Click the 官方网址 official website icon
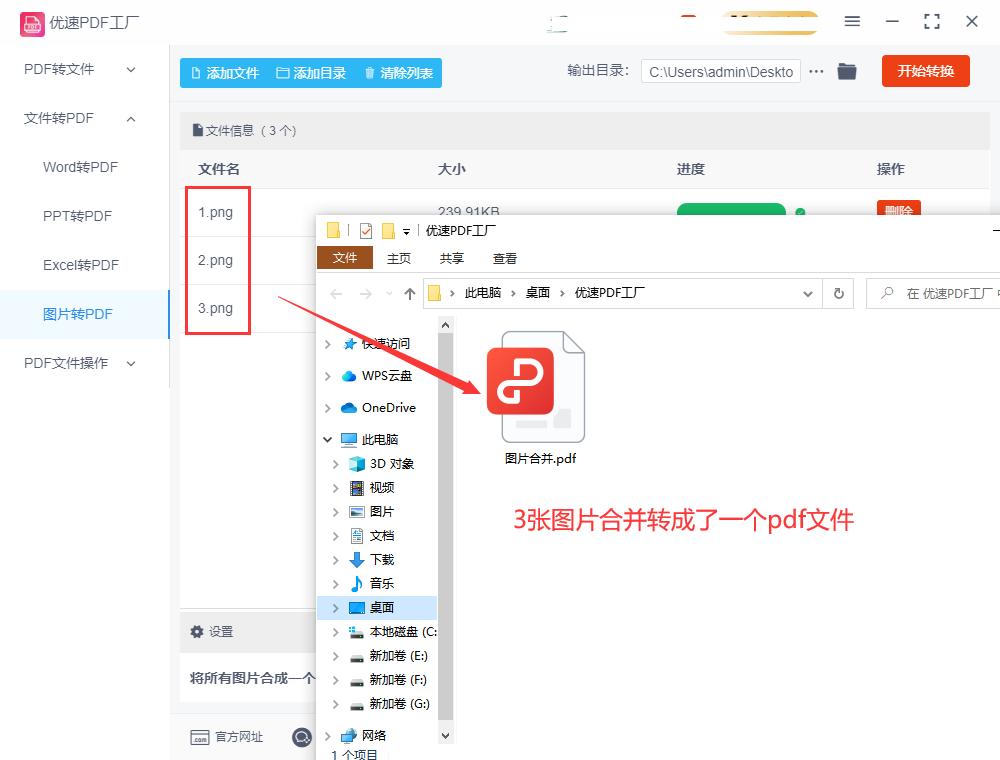Viewport: 1000px width, 760px height. pyautogui.click(x=200, y=737)
